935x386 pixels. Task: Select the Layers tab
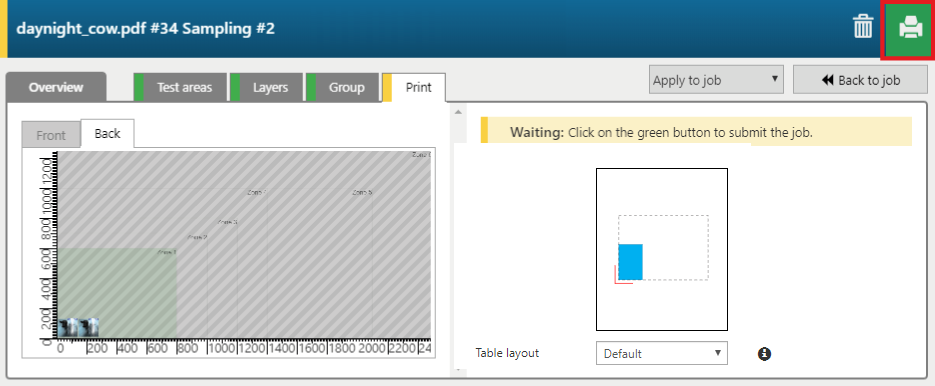(266, 88)
